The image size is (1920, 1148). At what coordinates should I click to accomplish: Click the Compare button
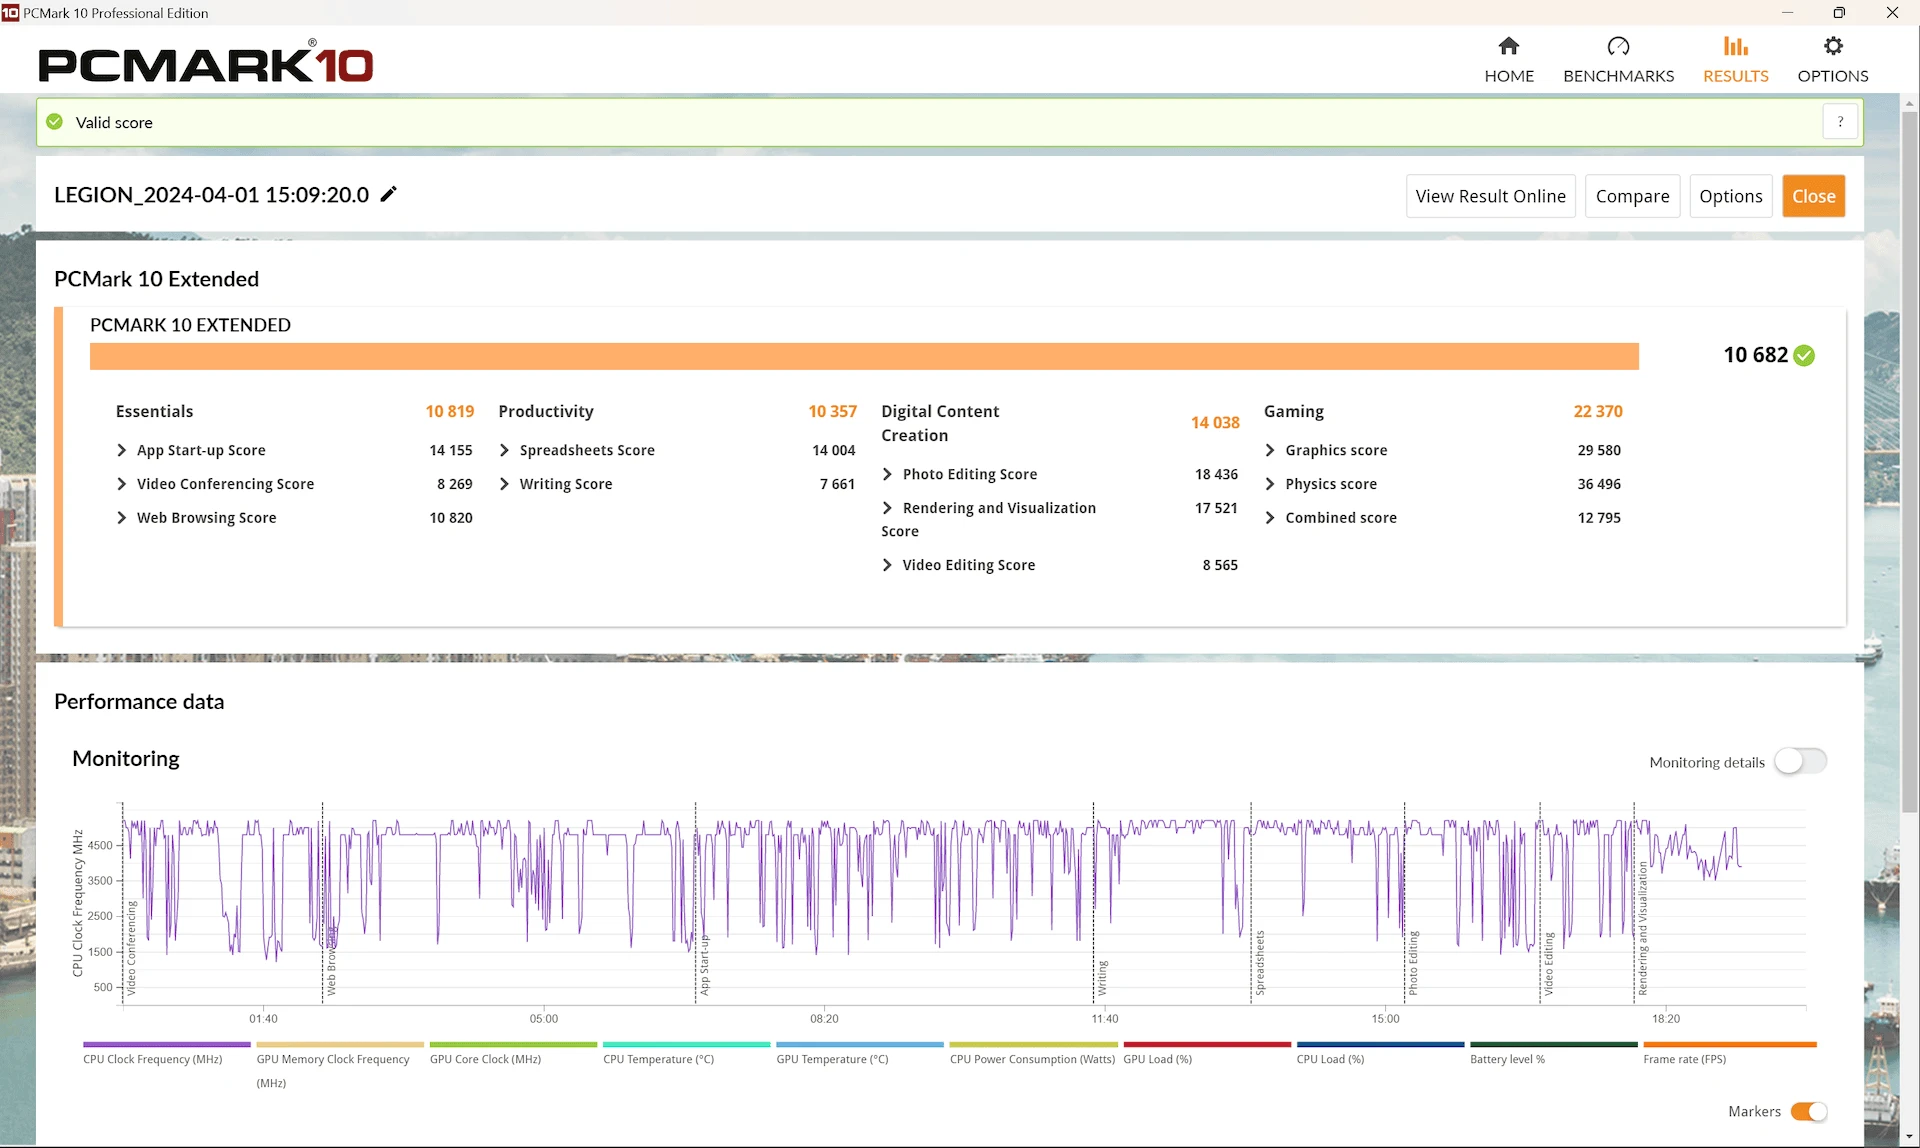coord(1632,196)
